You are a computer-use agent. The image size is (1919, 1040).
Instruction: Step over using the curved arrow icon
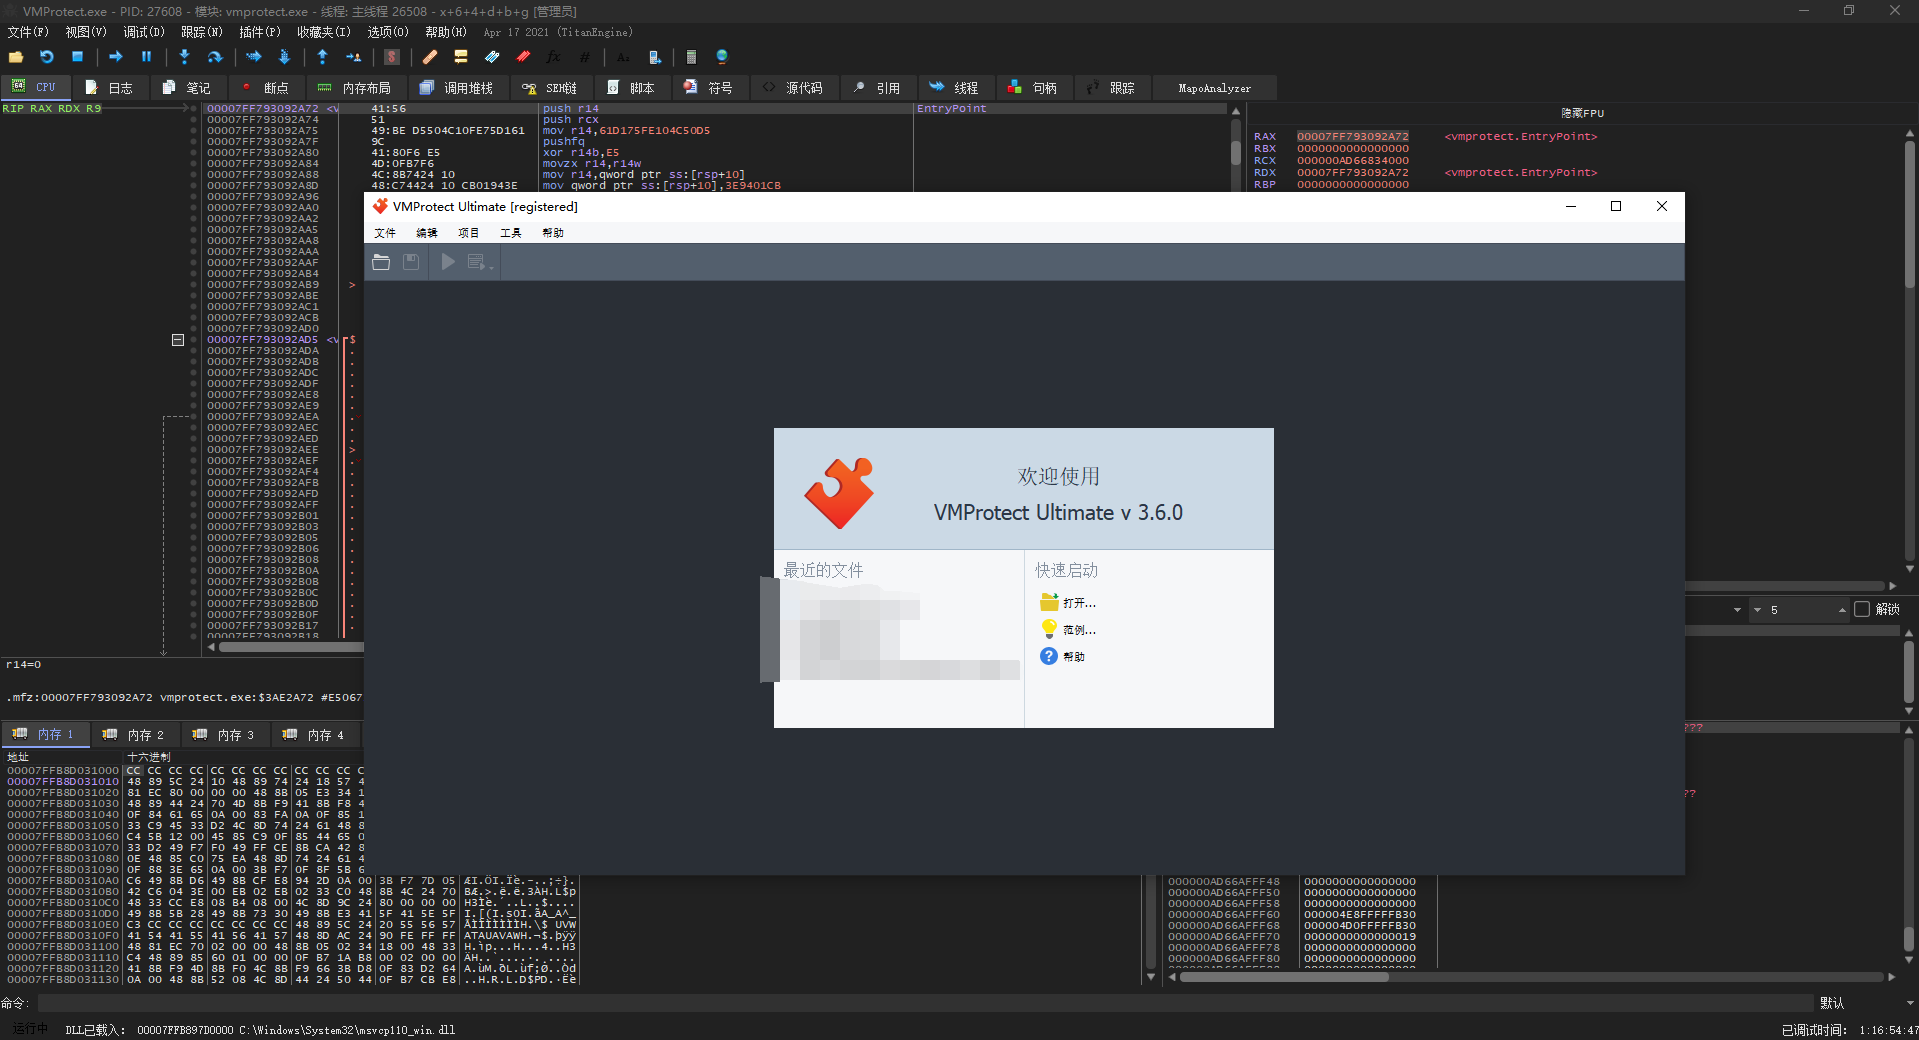(x=214, y=57)
